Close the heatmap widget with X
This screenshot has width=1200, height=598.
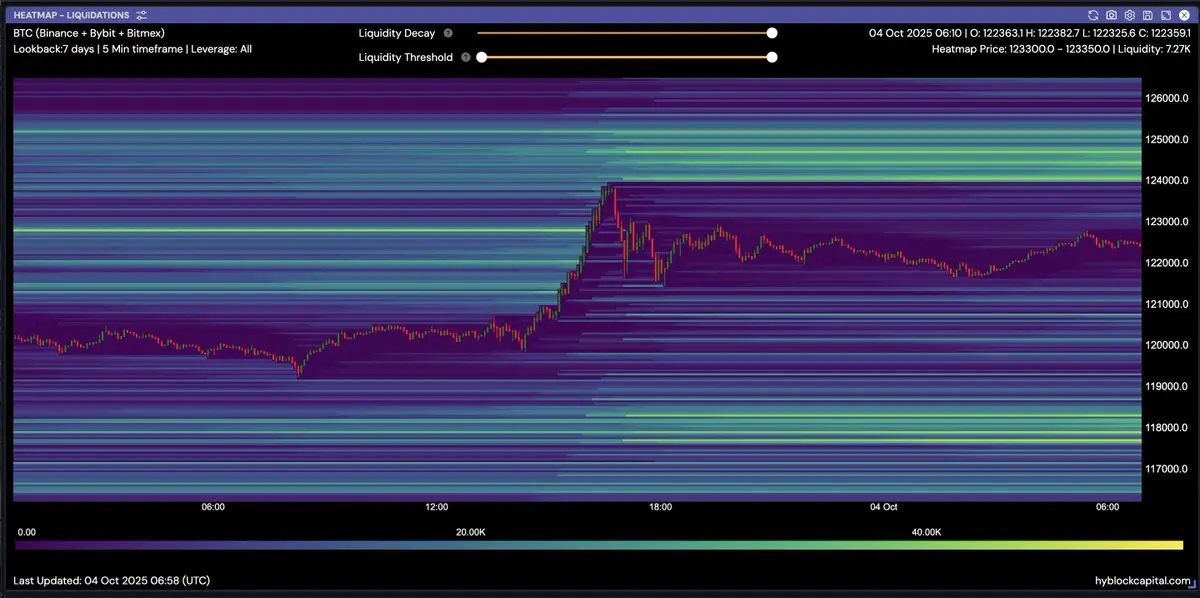[1183, 15]
